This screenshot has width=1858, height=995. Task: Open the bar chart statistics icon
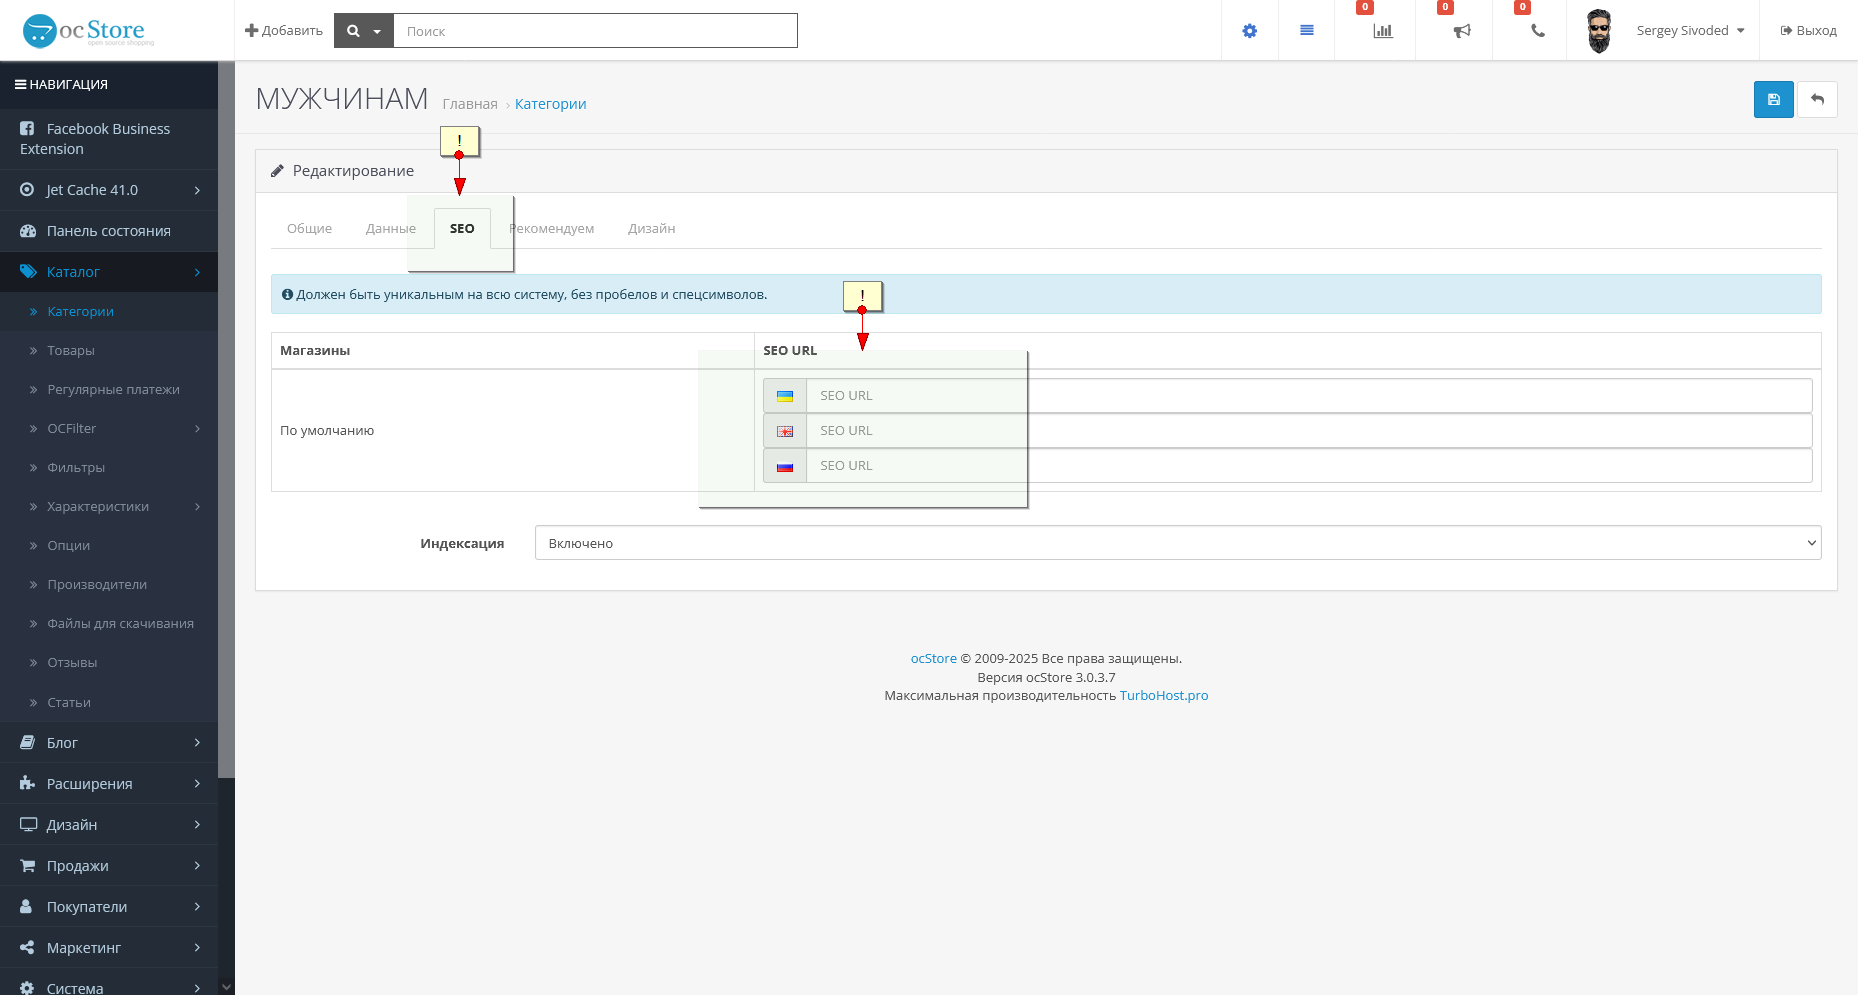1383,31
